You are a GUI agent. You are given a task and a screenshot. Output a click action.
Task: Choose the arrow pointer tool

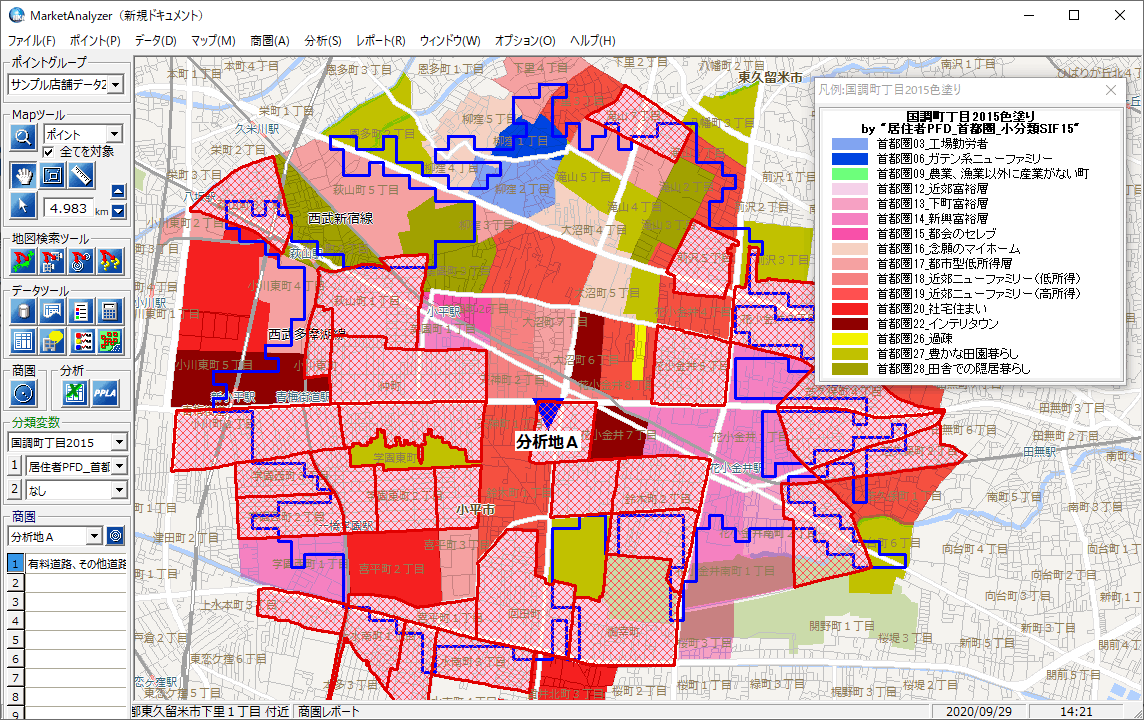coord(23,206)
